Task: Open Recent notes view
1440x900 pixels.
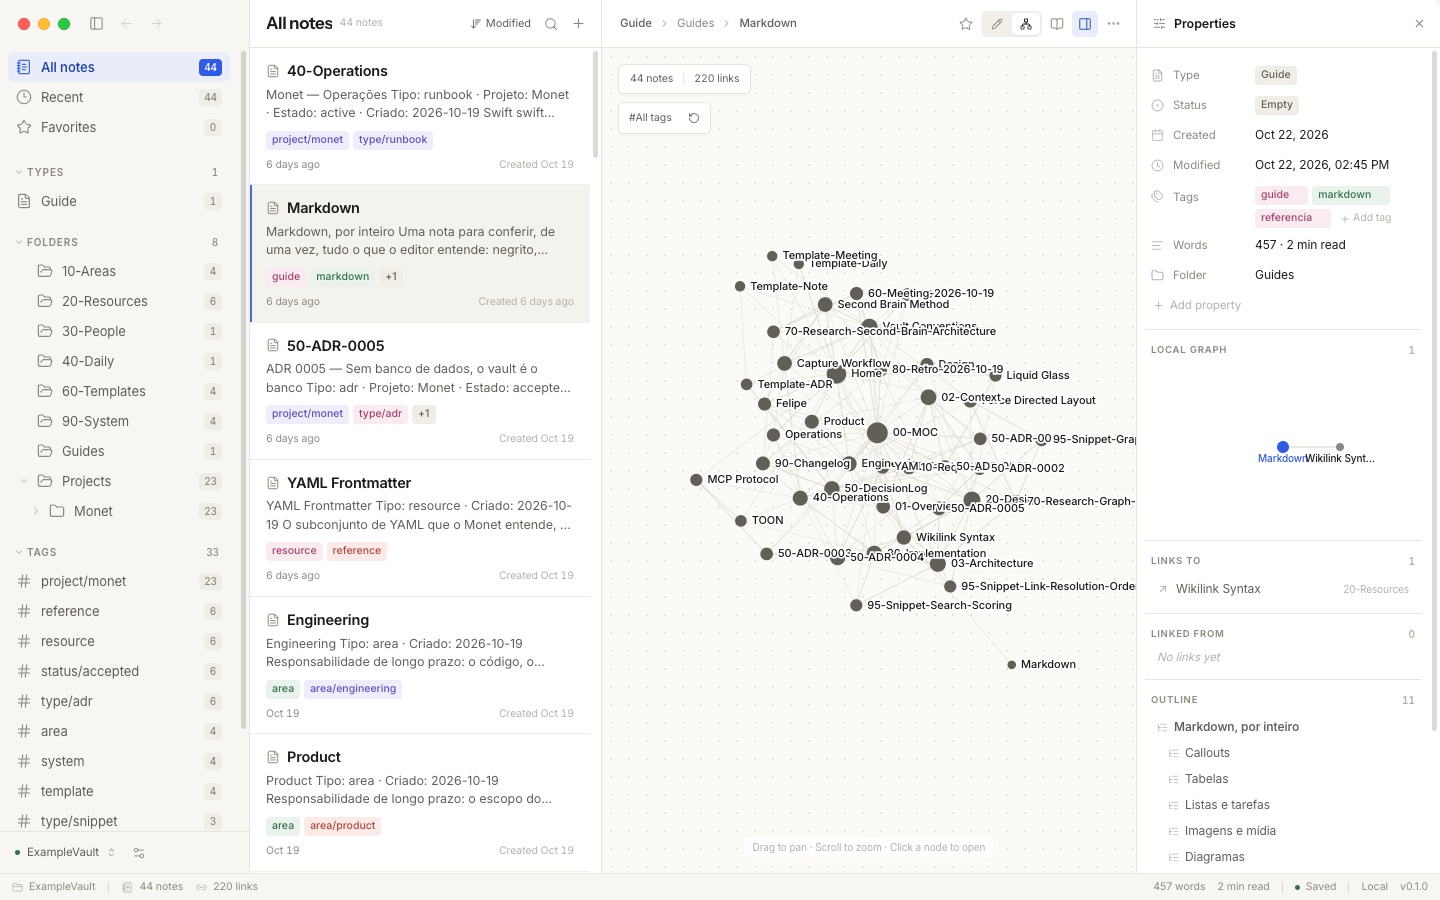Action: (x=119, y=97)
